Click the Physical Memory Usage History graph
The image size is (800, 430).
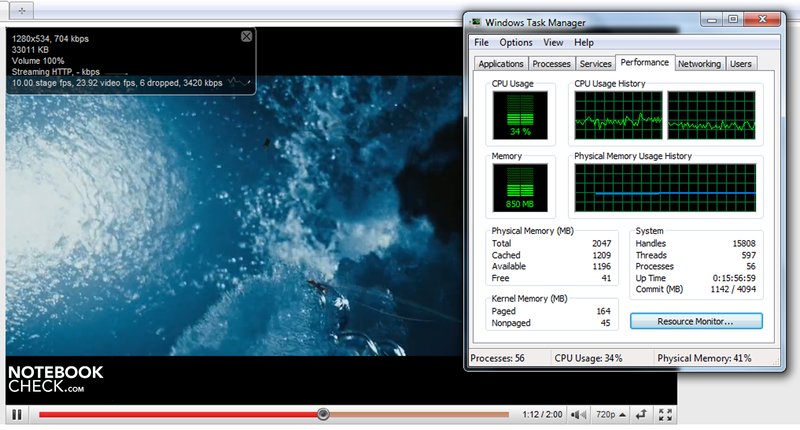[x=665, y=188]
